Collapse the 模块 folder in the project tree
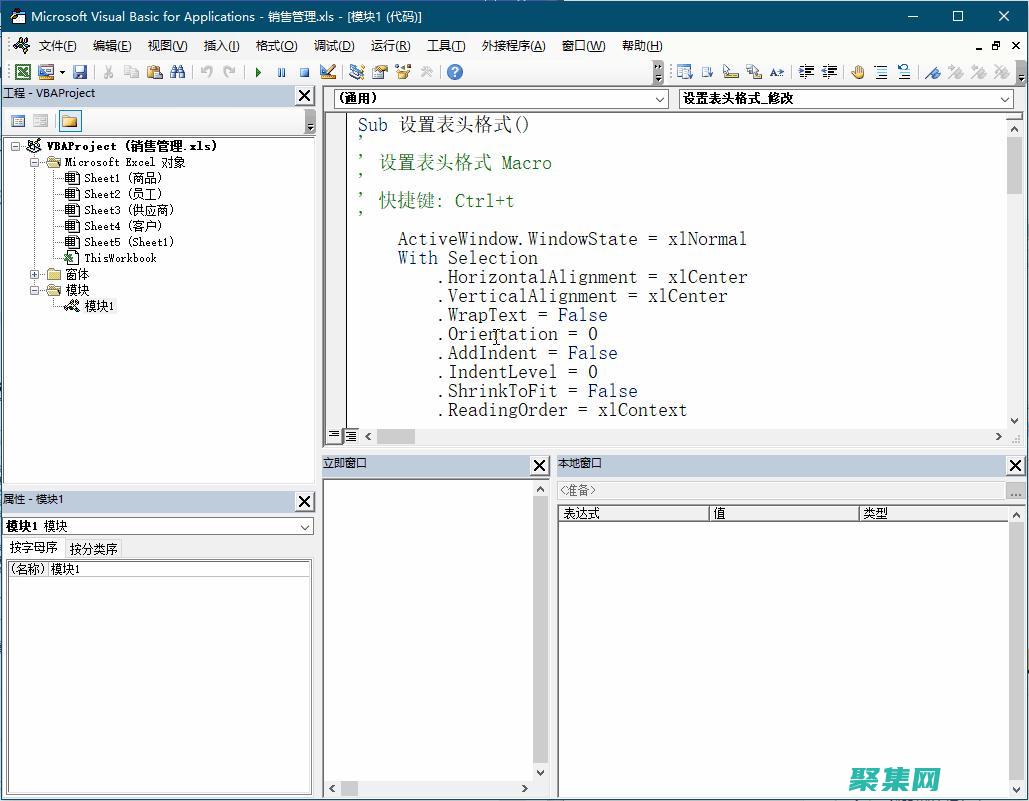This screenshot has width=1029, height=801. [x=35, y=290]
